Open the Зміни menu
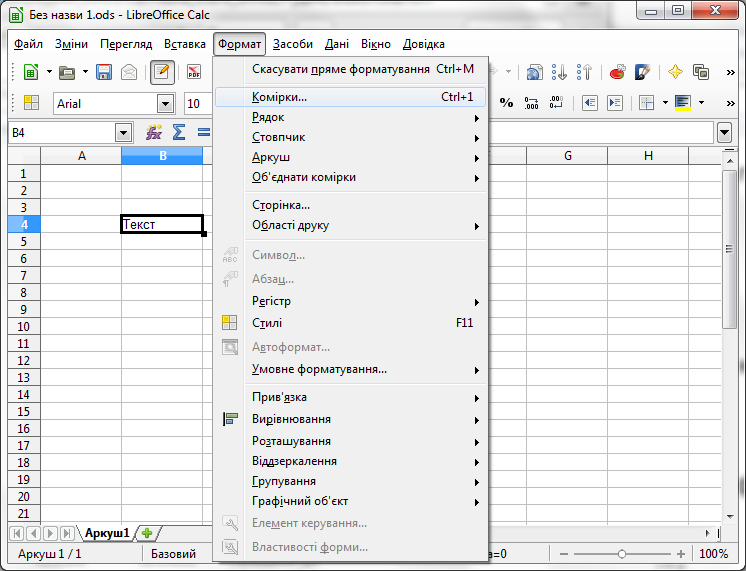 [x=71, y=44]
